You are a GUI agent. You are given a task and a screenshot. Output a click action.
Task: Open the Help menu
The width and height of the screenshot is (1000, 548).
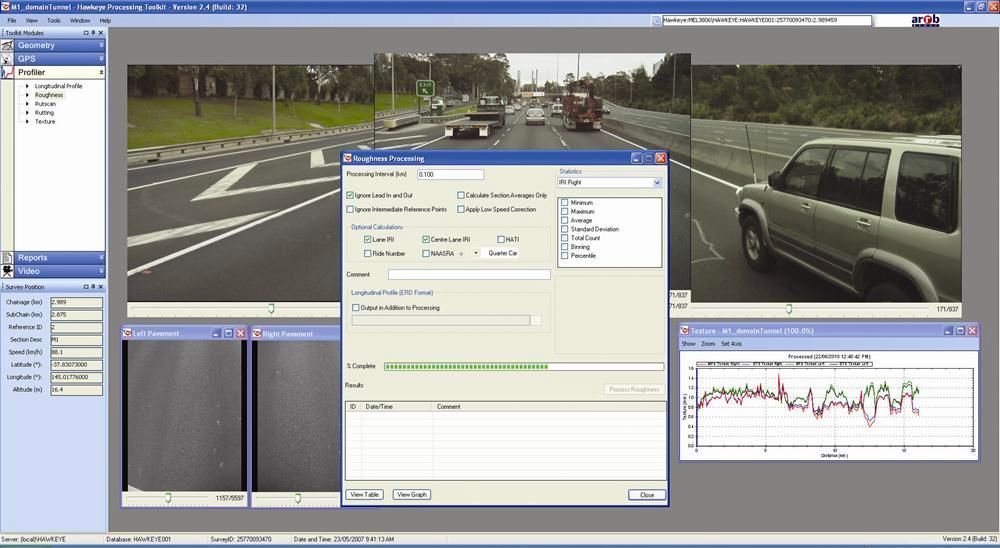click(x=105, y=20)
